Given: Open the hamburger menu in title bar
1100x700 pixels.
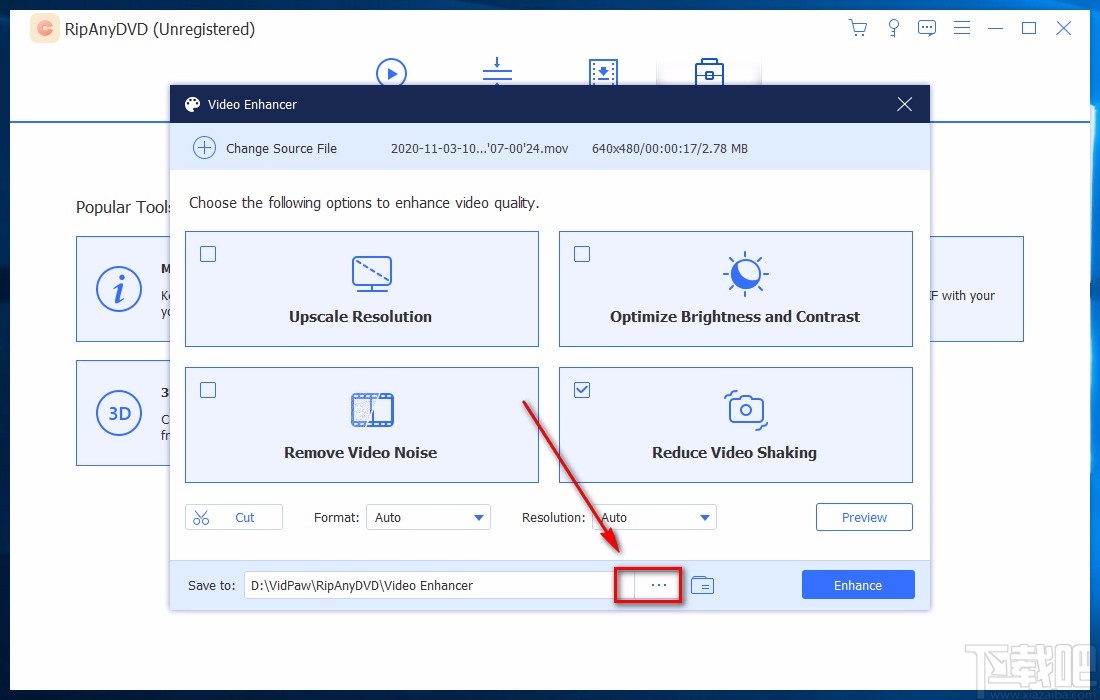Looking at the screenshot, I should (x=962, y=28).
